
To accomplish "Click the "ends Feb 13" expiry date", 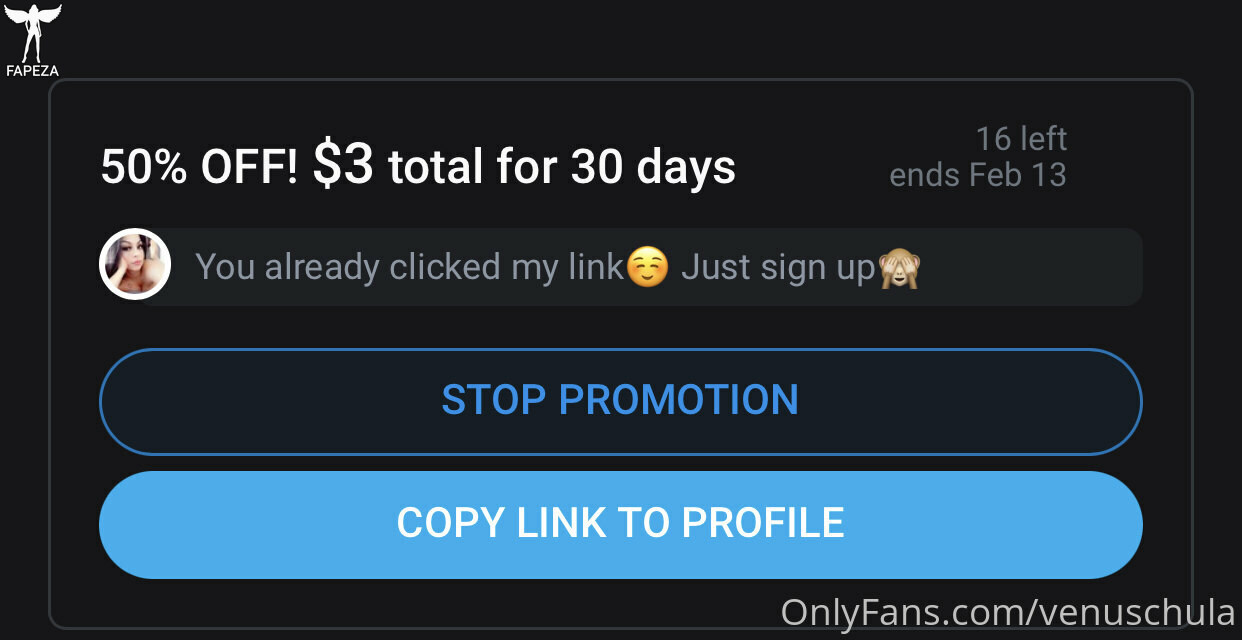I will pos(978,175).
